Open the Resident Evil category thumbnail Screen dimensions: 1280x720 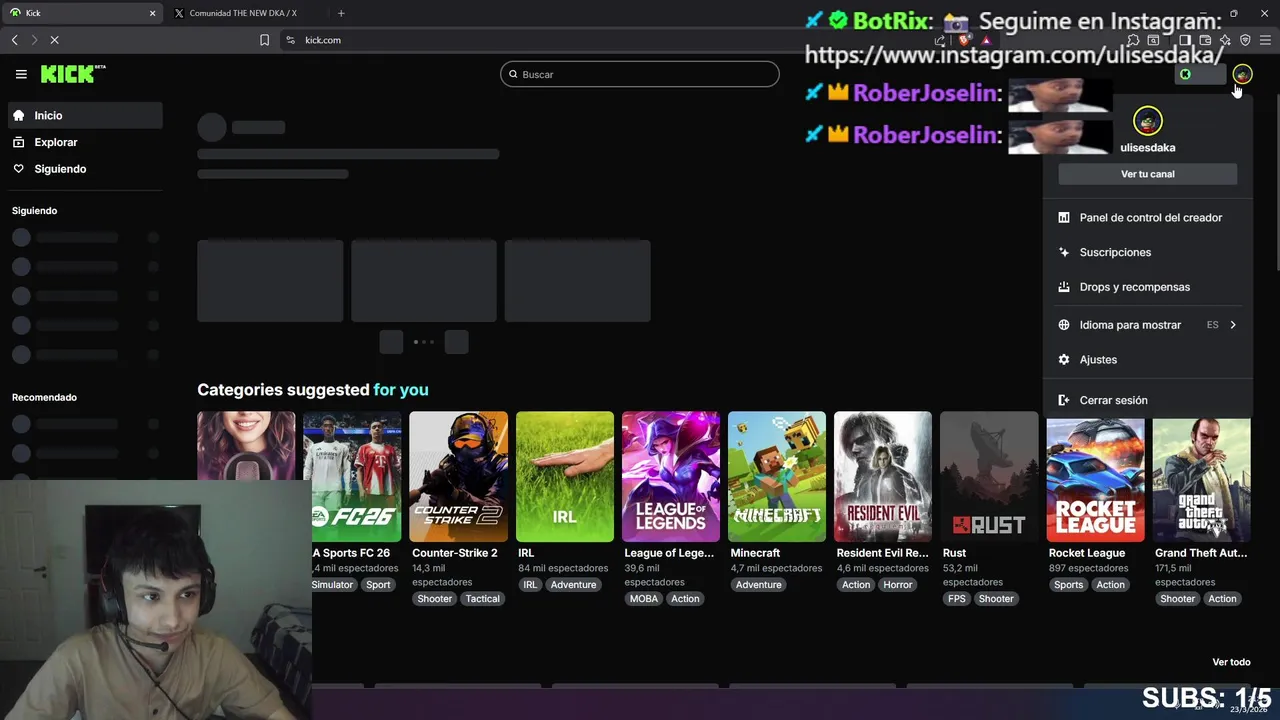tap(883, 477)
